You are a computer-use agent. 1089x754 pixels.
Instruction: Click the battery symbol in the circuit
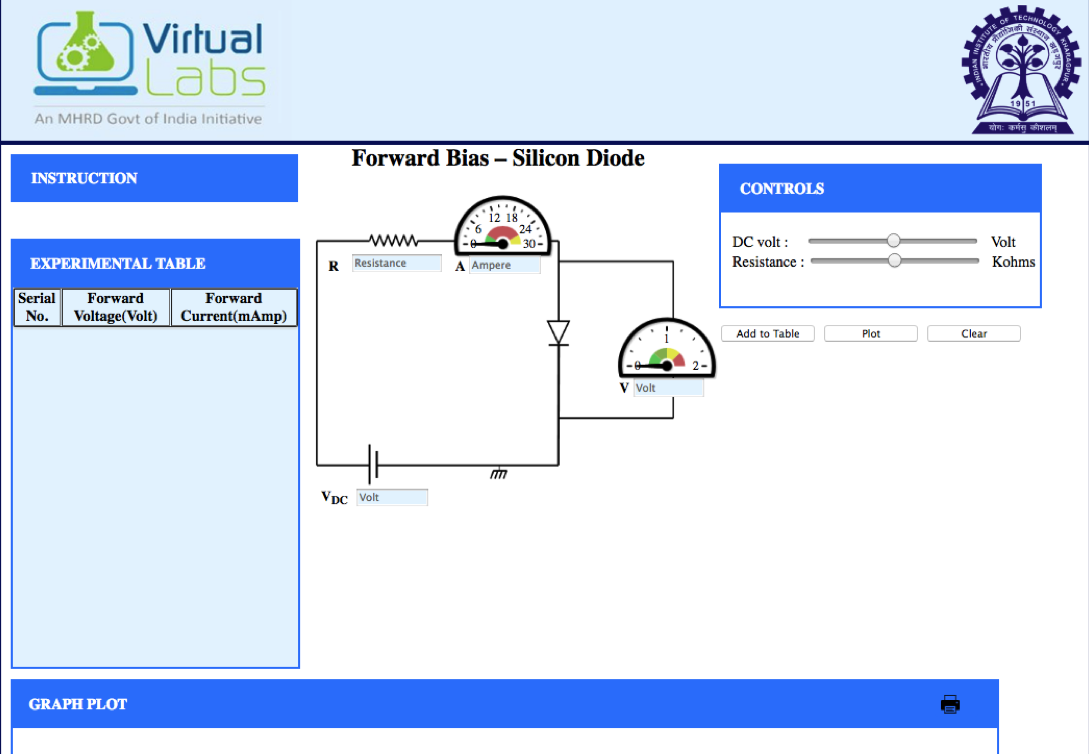(374, 465)
